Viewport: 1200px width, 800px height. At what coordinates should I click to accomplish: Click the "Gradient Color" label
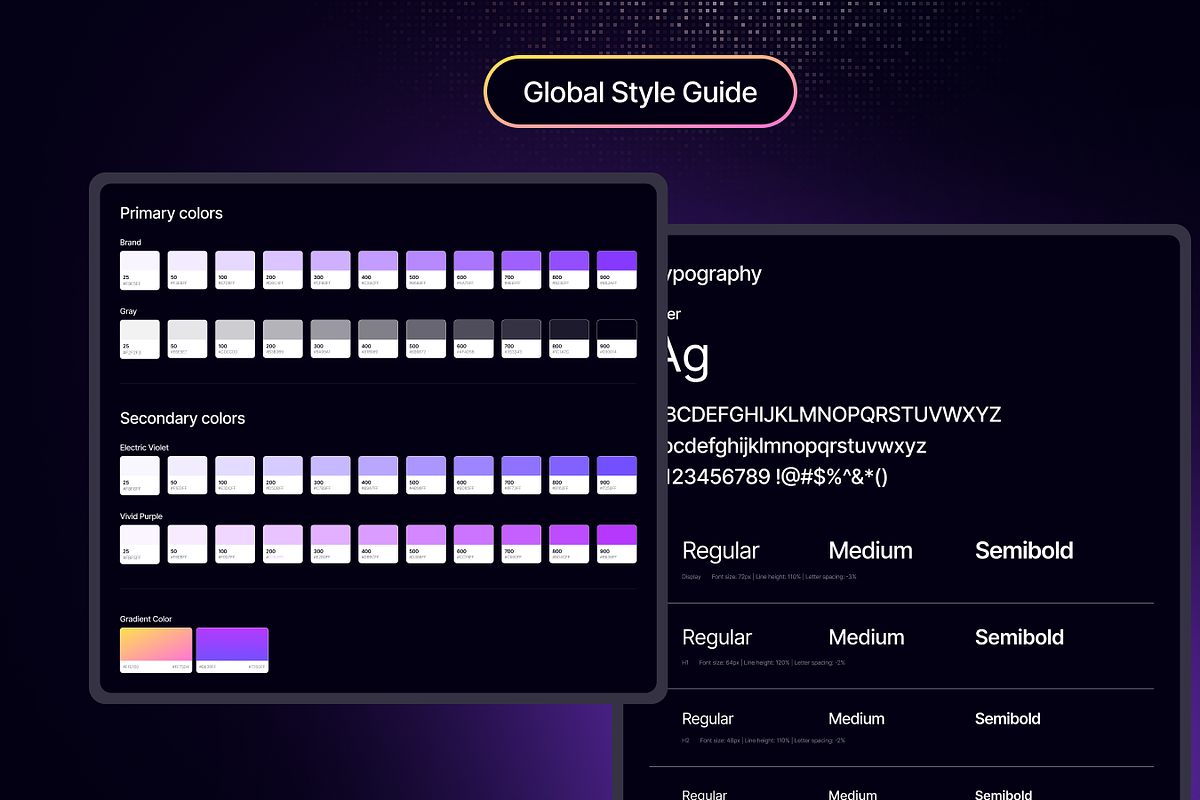point(146,620)
